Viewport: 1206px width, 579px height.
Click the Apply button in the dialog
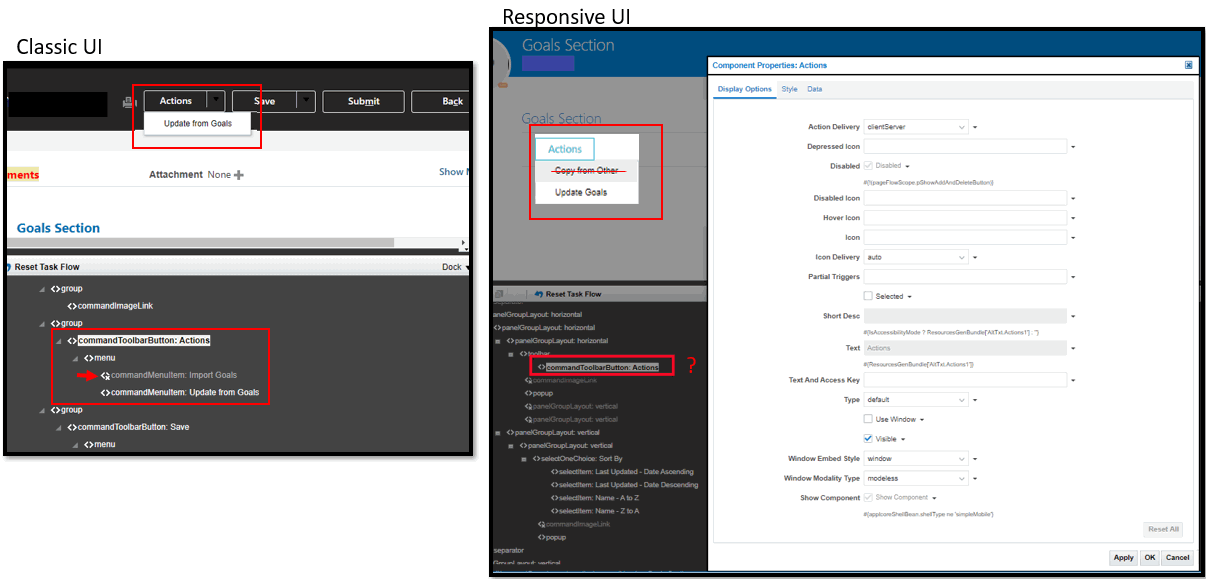coord(1123,558)
